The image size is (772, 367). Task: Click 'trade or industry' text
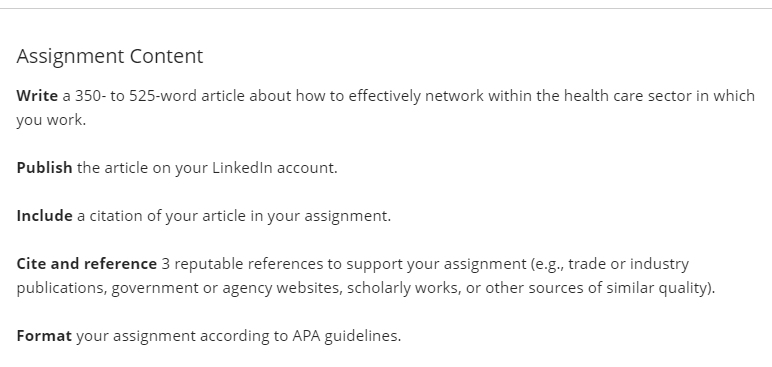(x=628, y=264)
